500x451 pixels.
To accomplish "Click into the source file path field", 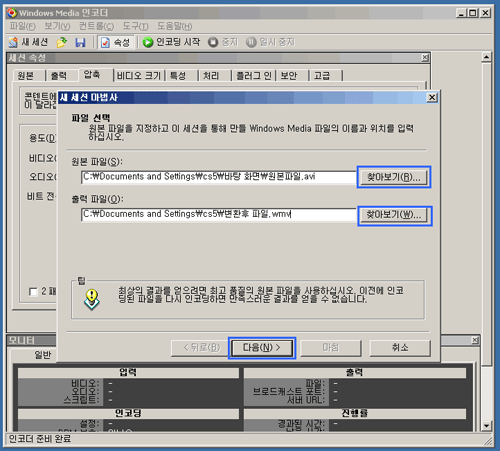I will (x=218, y=177).
